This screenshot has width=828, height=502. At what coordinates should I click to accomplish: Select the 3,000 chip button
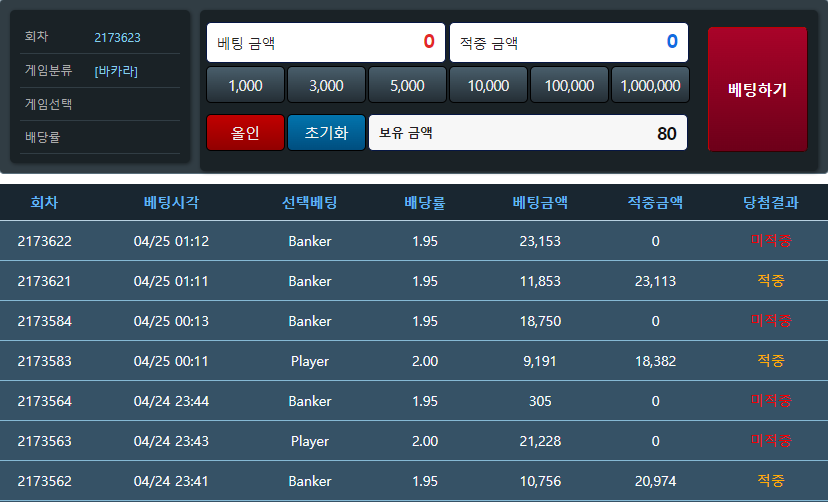point(326,86)
